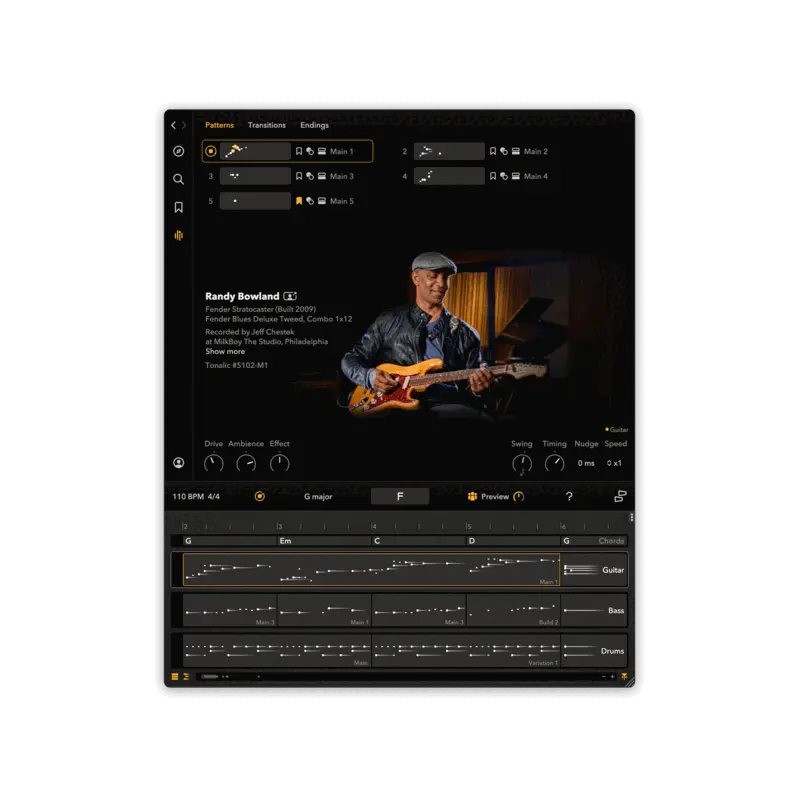Click the layout icon right of help
Viewport: 800px width, 800px height.
click(x=620, y=496)
